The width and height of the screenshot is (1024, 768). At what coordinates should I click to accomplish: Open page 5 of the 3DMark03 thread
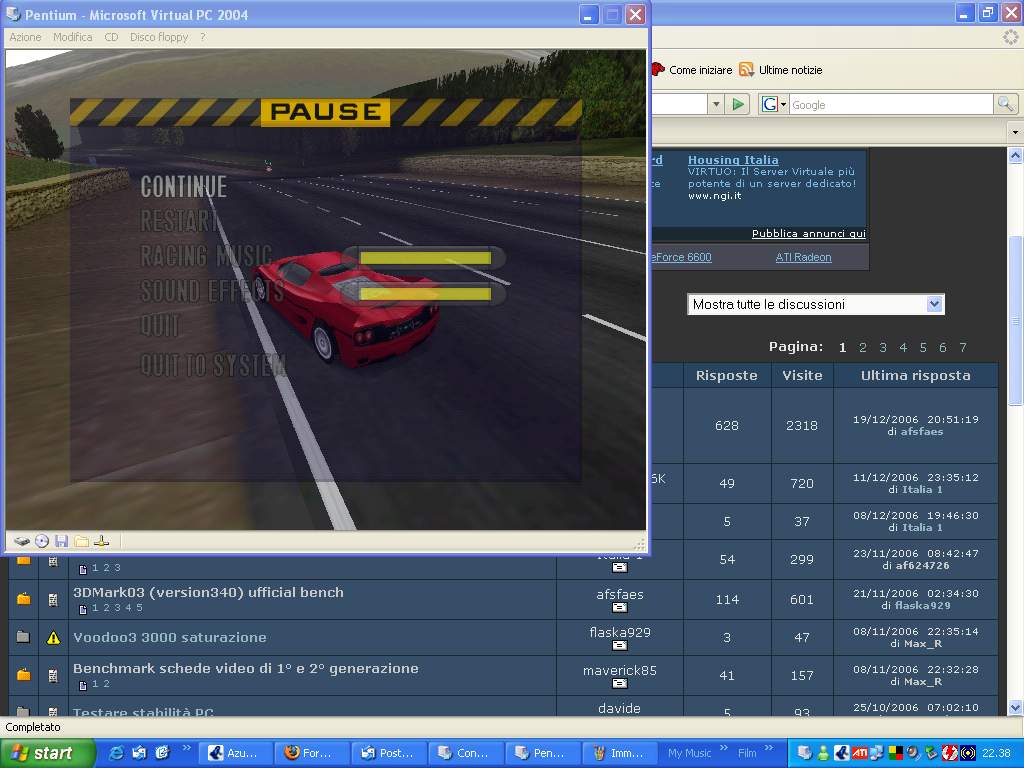click(139, 608)
